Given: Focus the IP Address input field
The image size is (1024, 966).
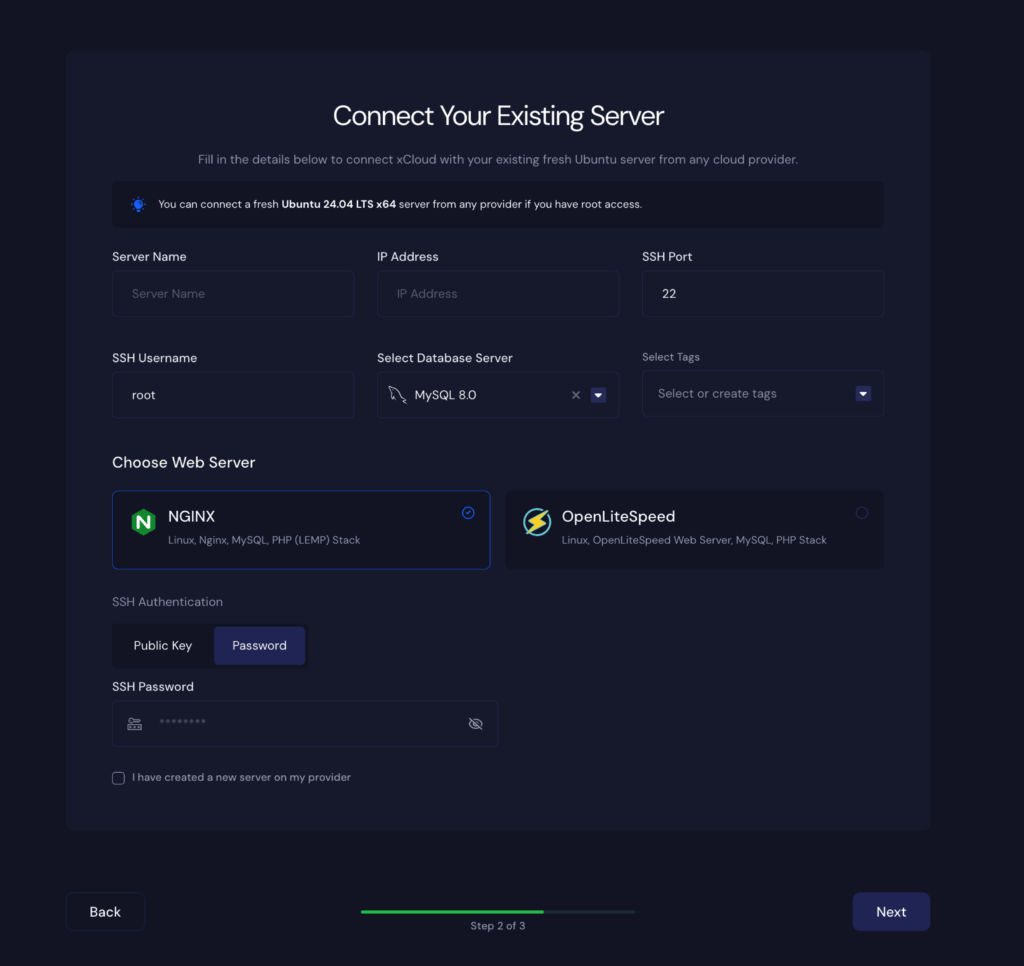Looking at the screenshot, I should click(497, 294).
